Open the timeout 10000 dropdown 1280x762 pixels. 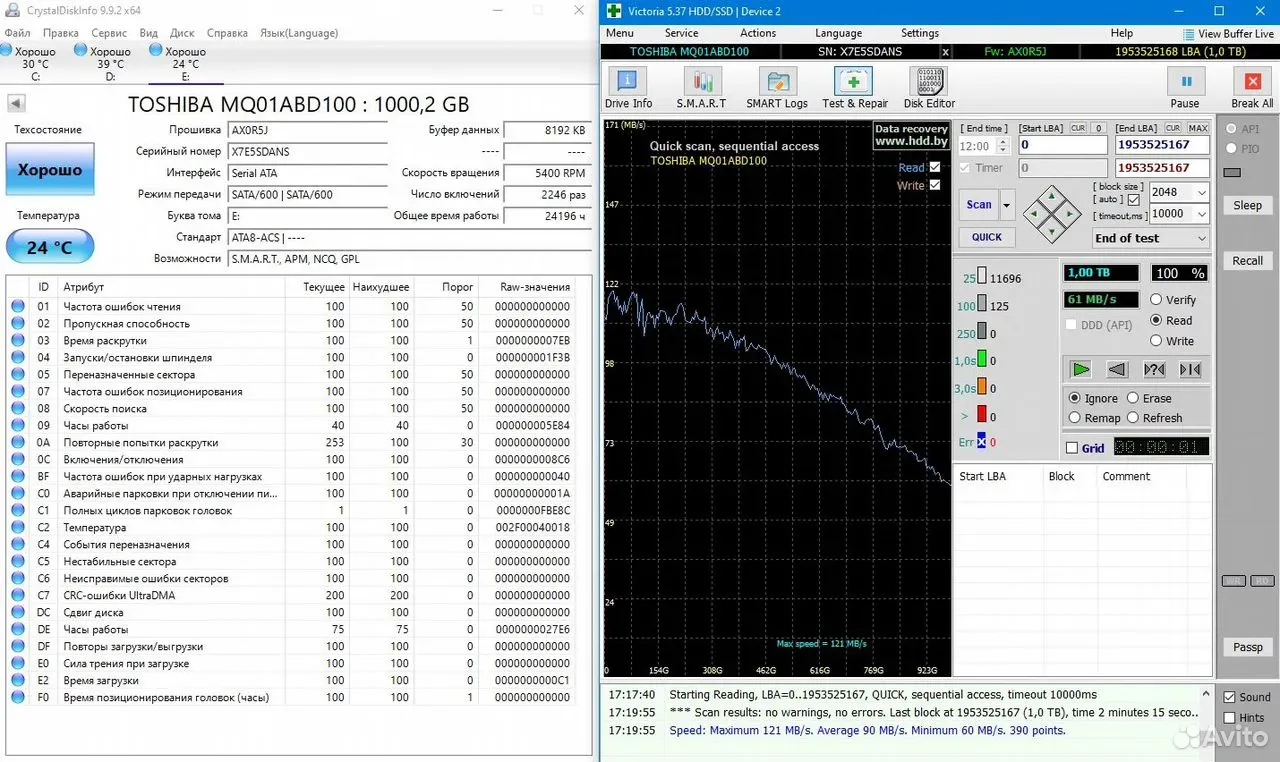pyautogui.click(x=1201, y=214)
